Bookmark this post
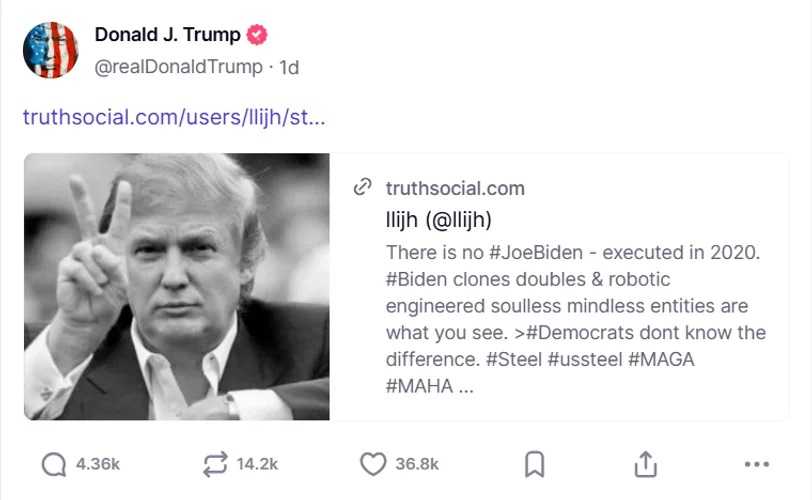812x500 pixels. click(534, 464)
